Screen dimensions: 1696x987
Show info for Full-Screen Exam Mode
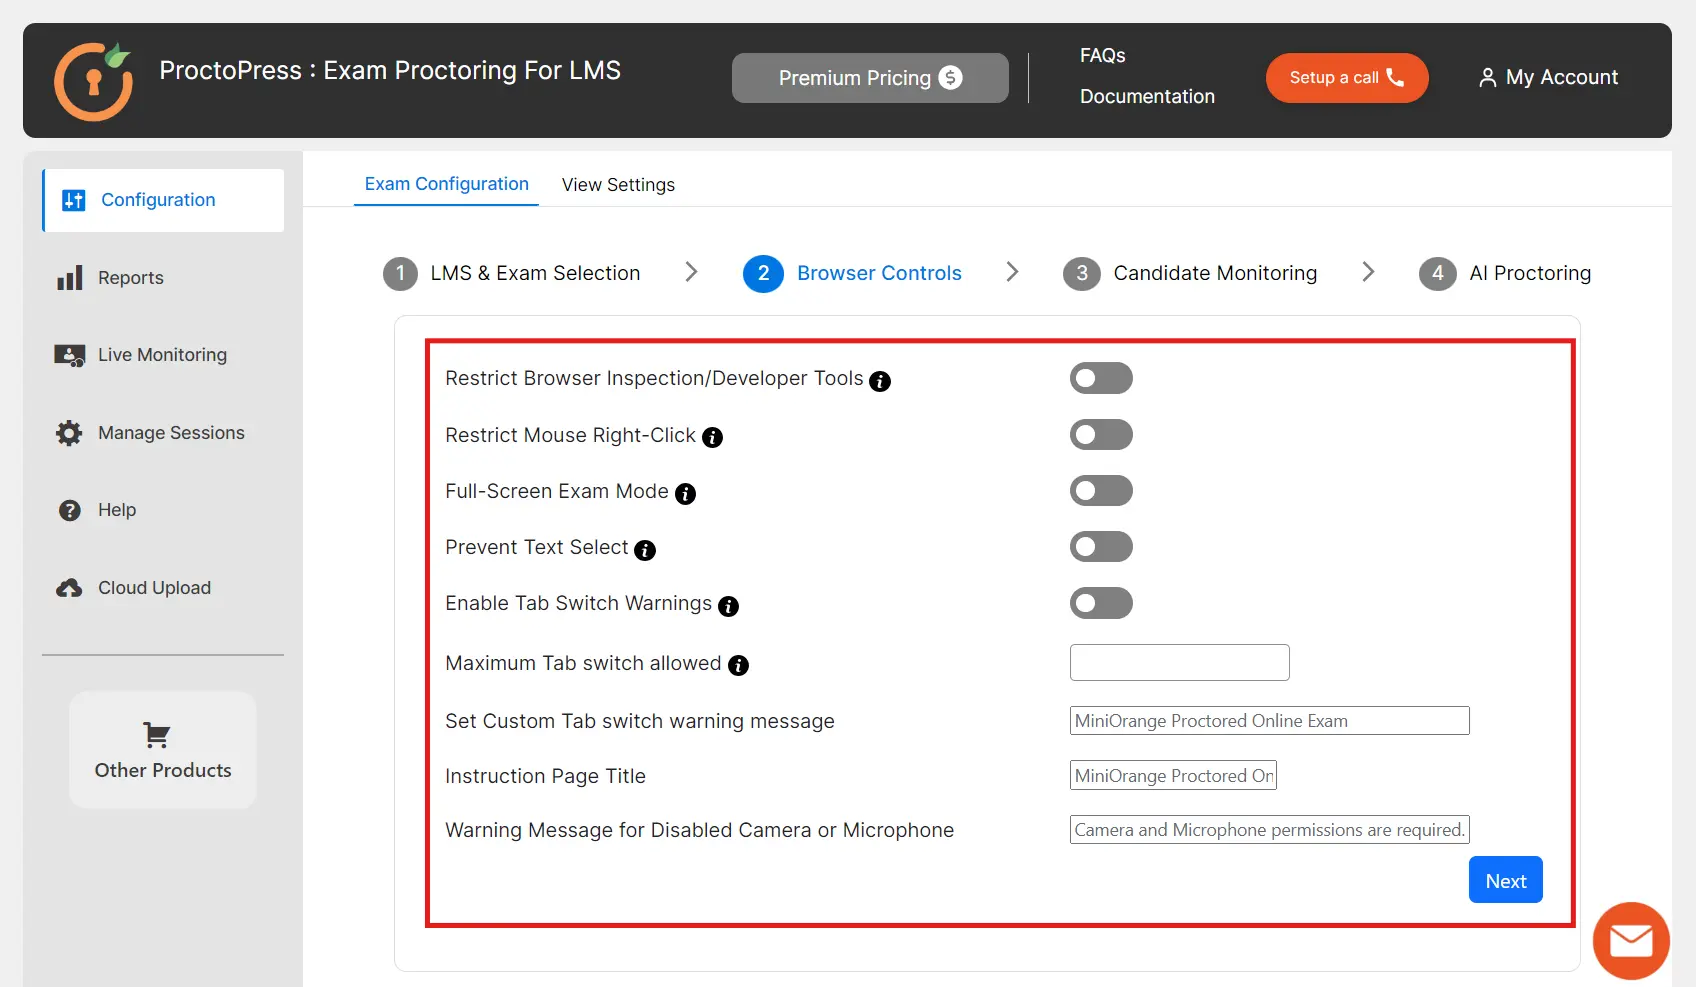(685, 493)
